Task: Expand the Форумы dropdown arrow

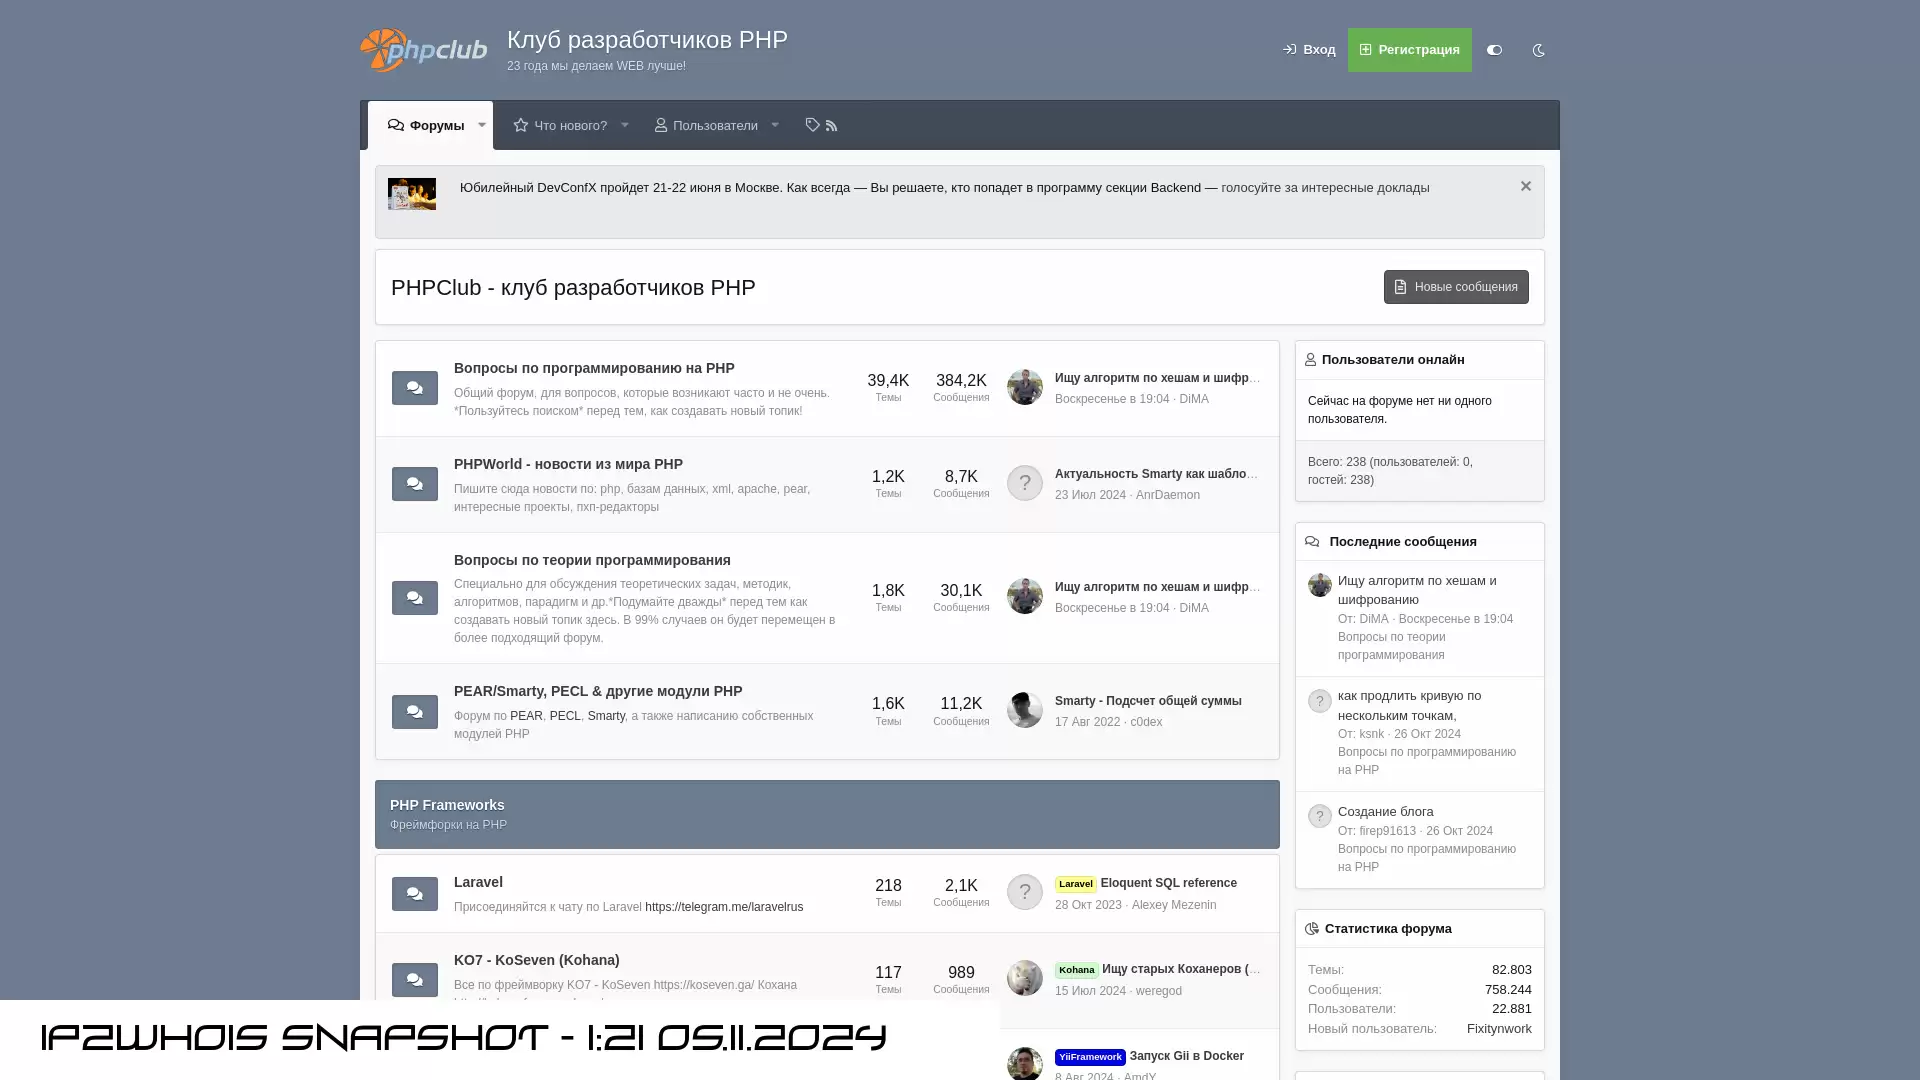Action: click(x=482, y=125)
